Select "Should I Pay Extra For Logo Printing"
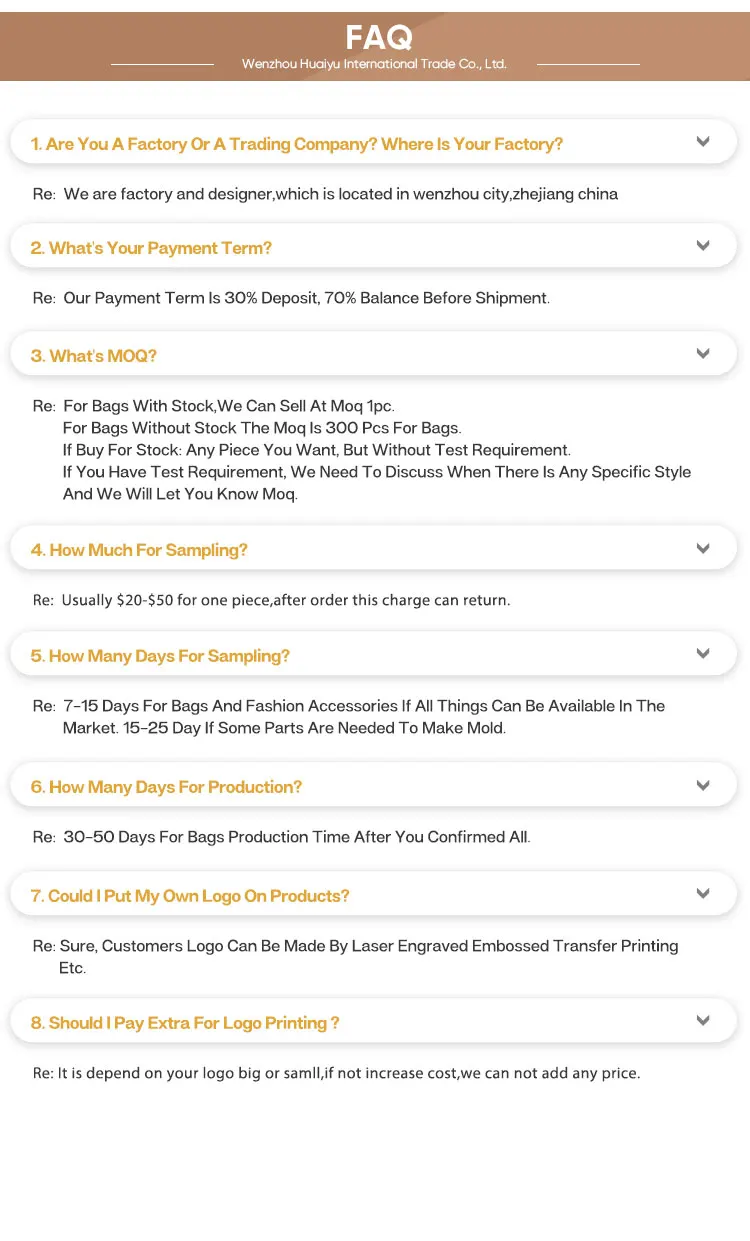 coord(185,1023)
